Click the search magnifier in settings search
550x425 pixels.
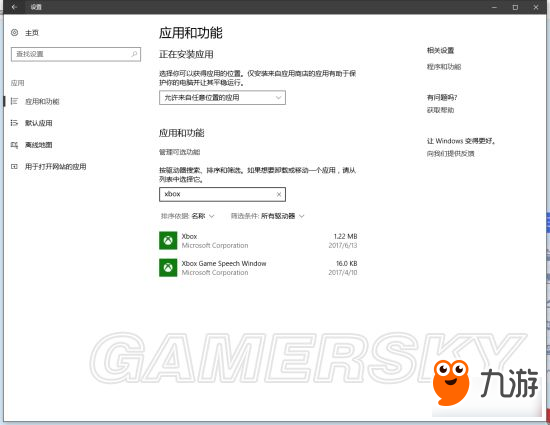[x=134, y=54]
